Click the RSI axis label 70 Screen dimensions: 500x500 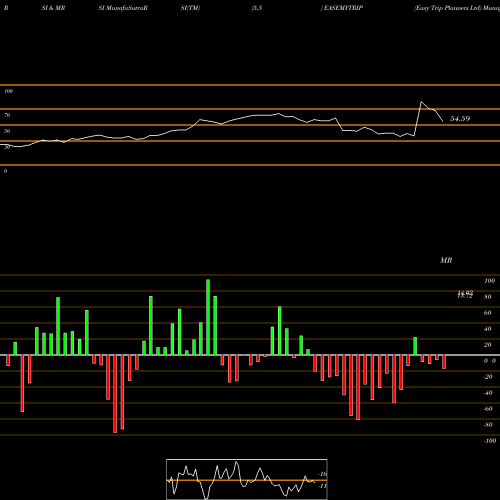point(7,115)
